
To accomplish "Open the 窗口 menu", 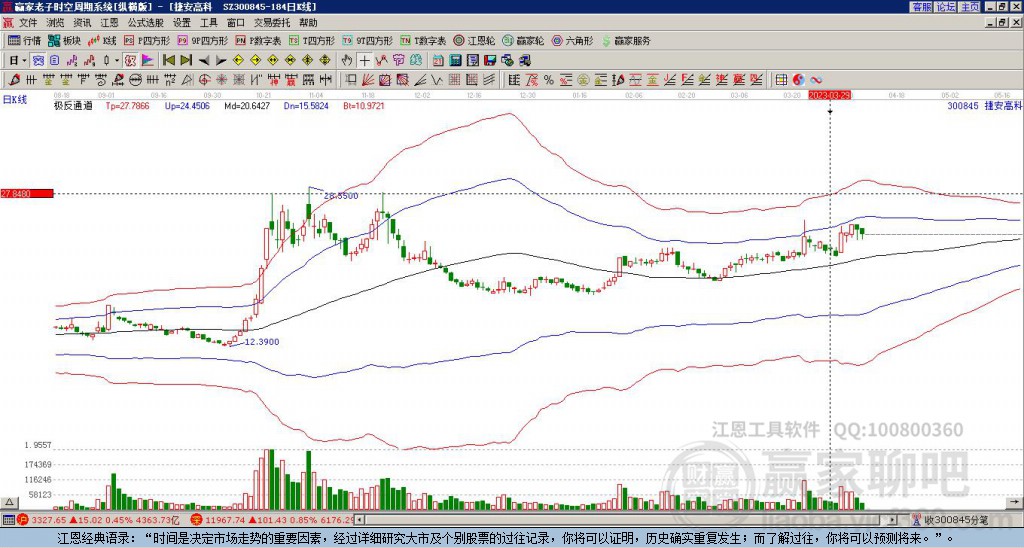I will tap(236, 23).
